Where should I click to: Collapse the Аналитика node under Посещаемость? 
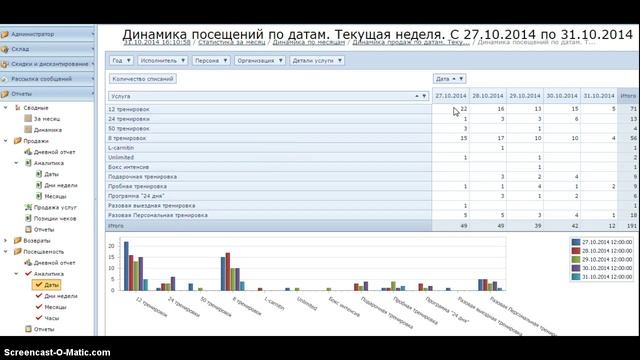pos(16,273)
